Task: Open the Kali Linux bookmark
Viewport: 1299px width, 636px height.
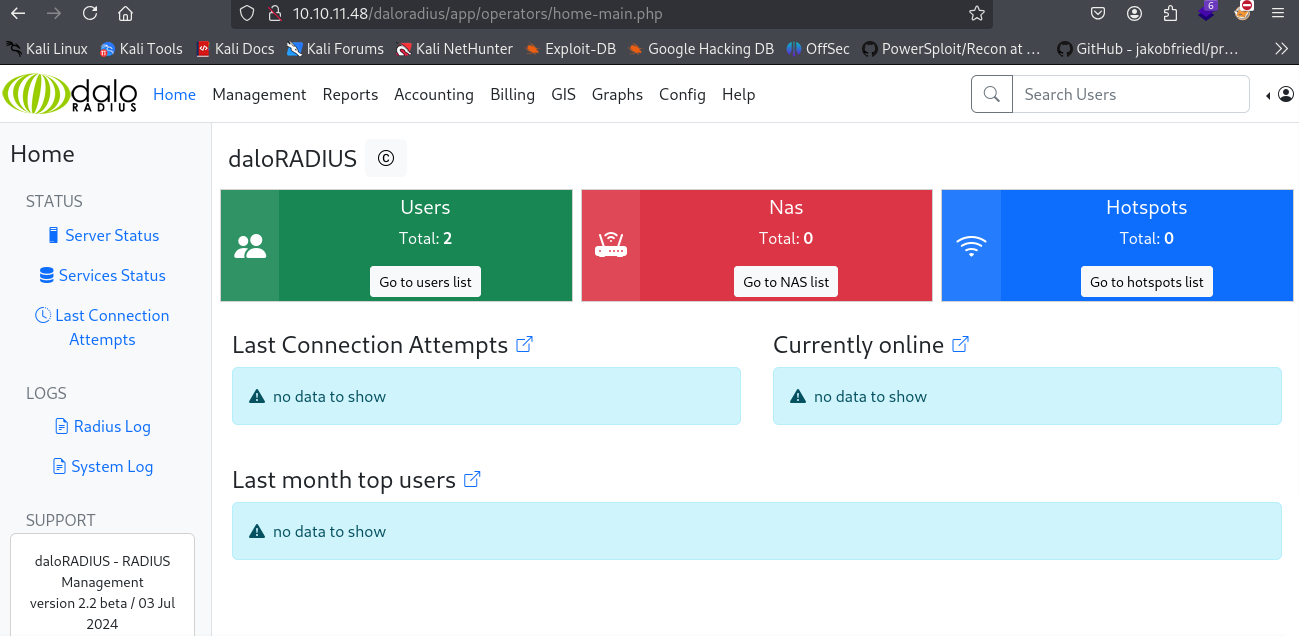Action: pos(47,48)
